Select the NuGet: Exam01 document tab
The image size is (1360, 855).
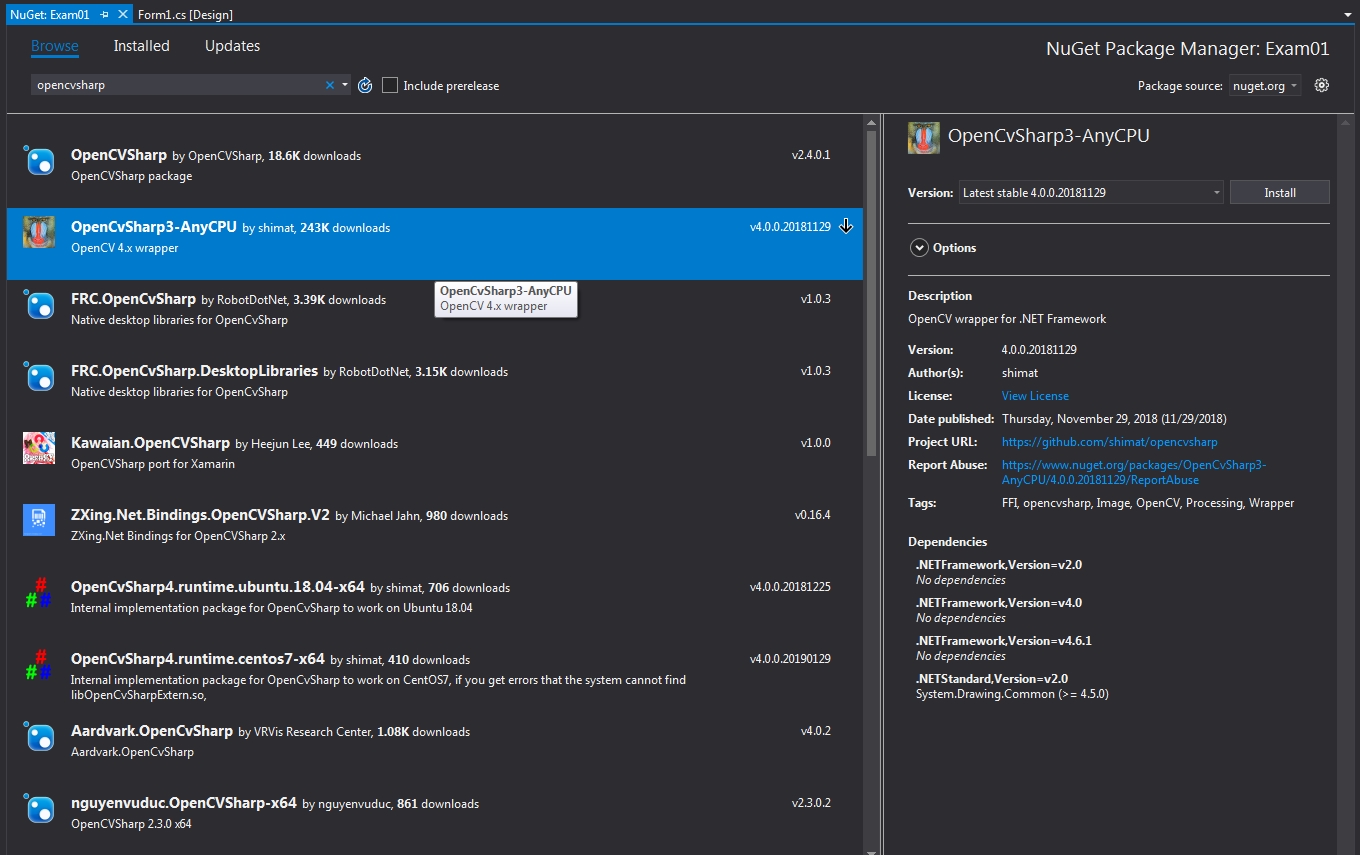(50, 15)
